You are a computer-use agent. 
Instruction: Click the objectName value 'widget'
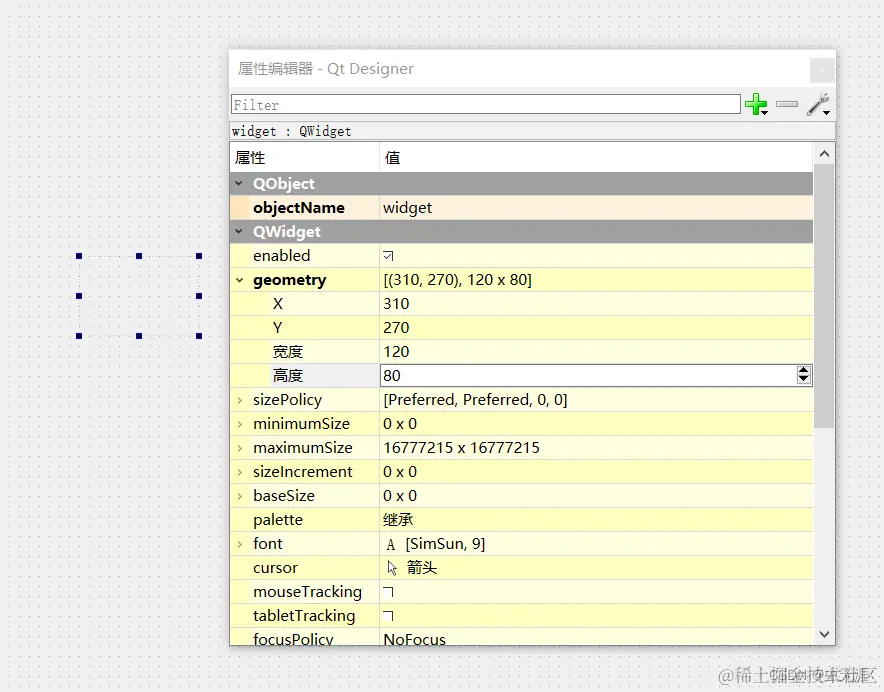point(408,208)
